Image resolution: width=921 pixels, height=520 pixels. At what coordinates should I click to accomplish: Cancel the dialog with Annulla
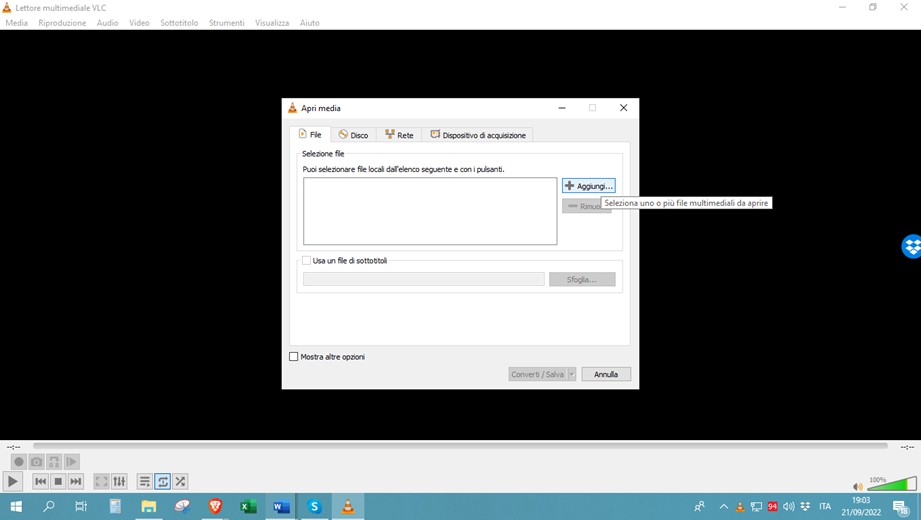(606, 374)
